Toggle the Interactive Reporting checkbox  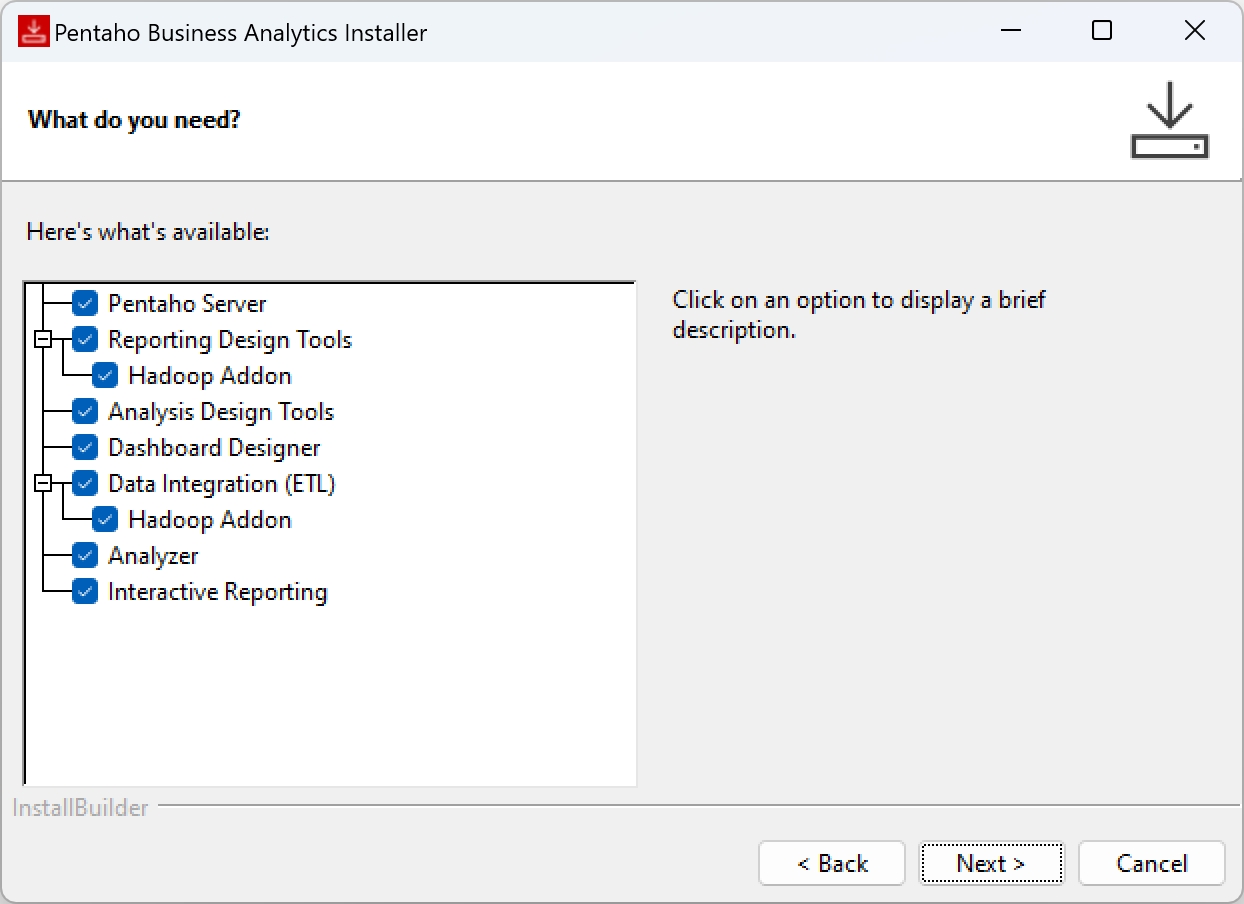click(x=85, y=592)
